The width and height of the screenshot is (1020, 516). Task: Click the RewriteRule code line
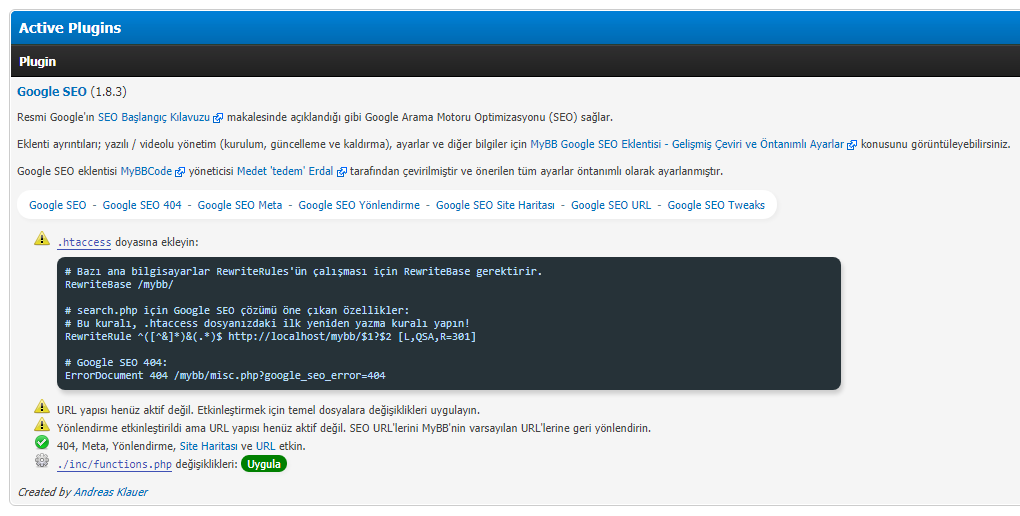271,336
